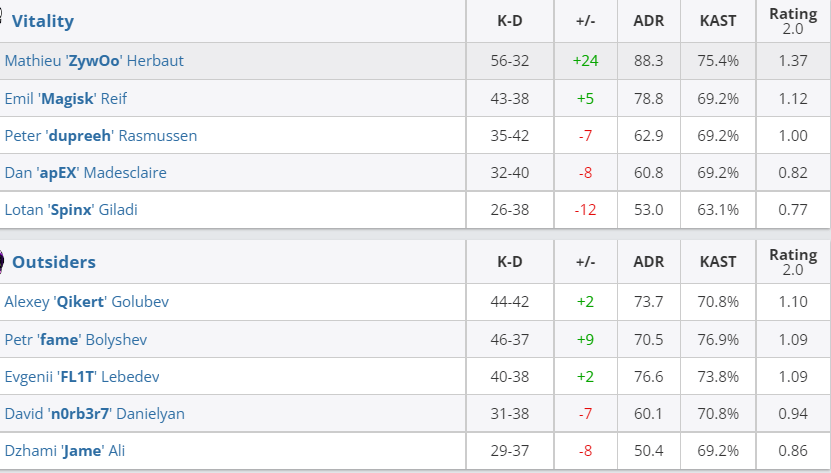Image resolution: width=831 pixels, height=473 pixels.
Task: Open Mathieu 'ZywOo' Herbaut player profile
Action: coord(94,60)
